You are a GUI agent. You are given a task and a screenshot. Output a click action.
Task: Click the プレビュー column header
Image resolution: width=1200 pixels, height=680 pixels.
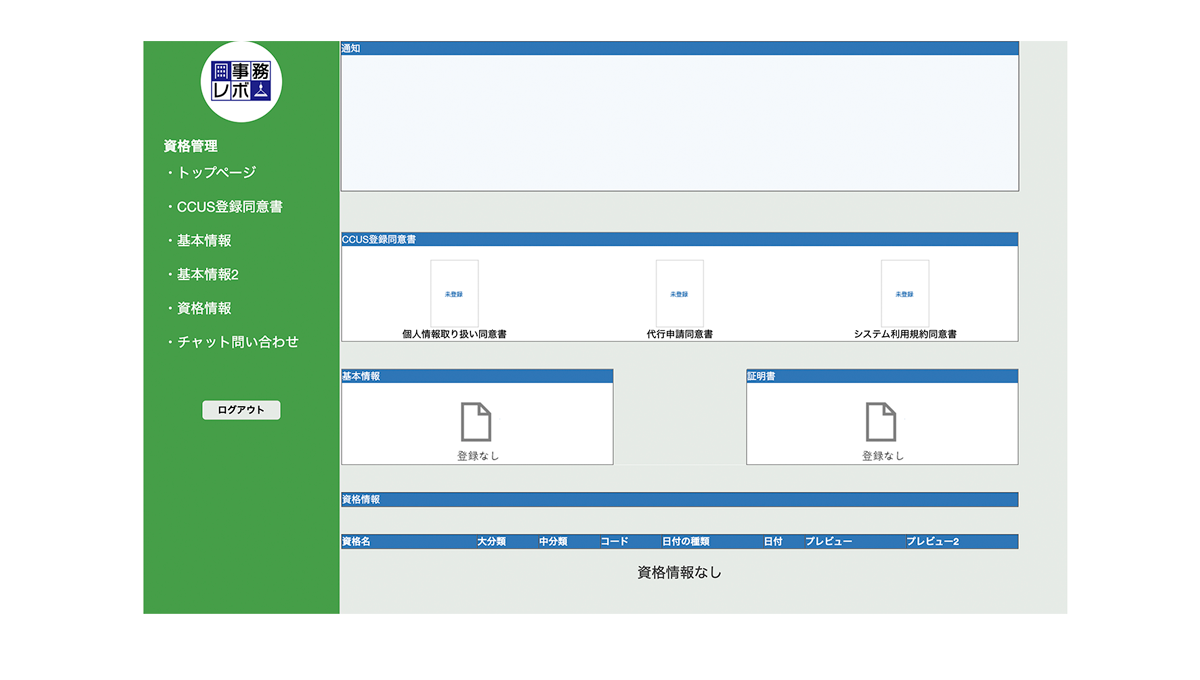coord(829,541)
